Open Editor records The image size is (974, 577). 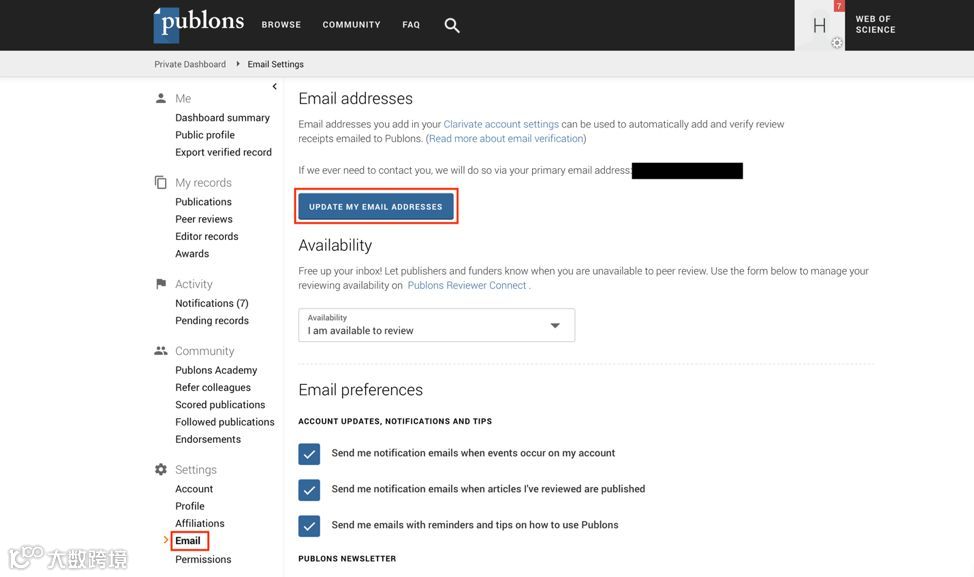point(207,236)
